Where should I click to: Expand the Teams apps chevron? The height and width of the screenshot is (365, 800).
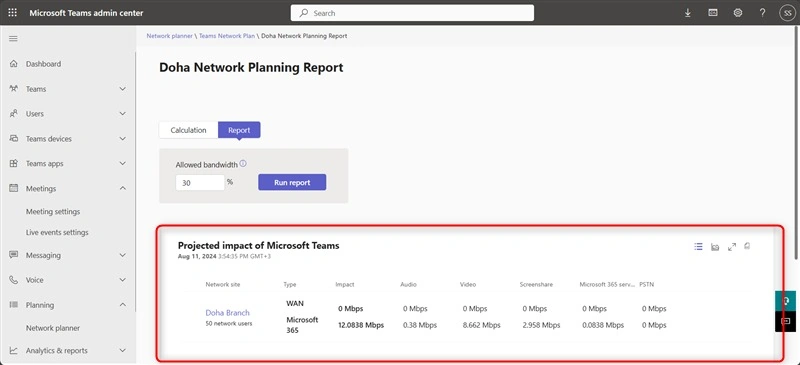(x=122, y=163)
